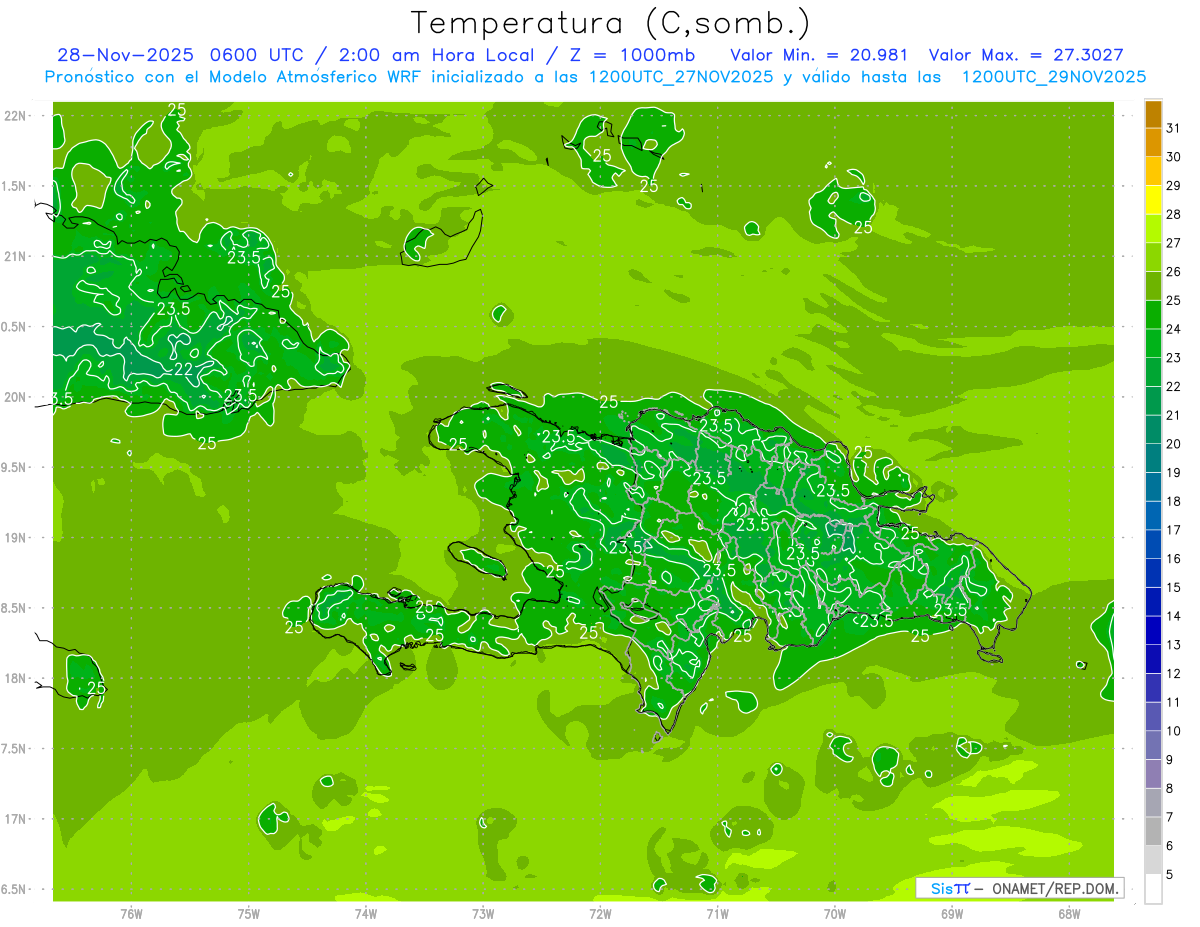The width and height of the screenshot is (1200, 927).
Task: Pick the dark blue swatch between 12 and 13
Action: pyautogui.click(x=1154, y=659)
